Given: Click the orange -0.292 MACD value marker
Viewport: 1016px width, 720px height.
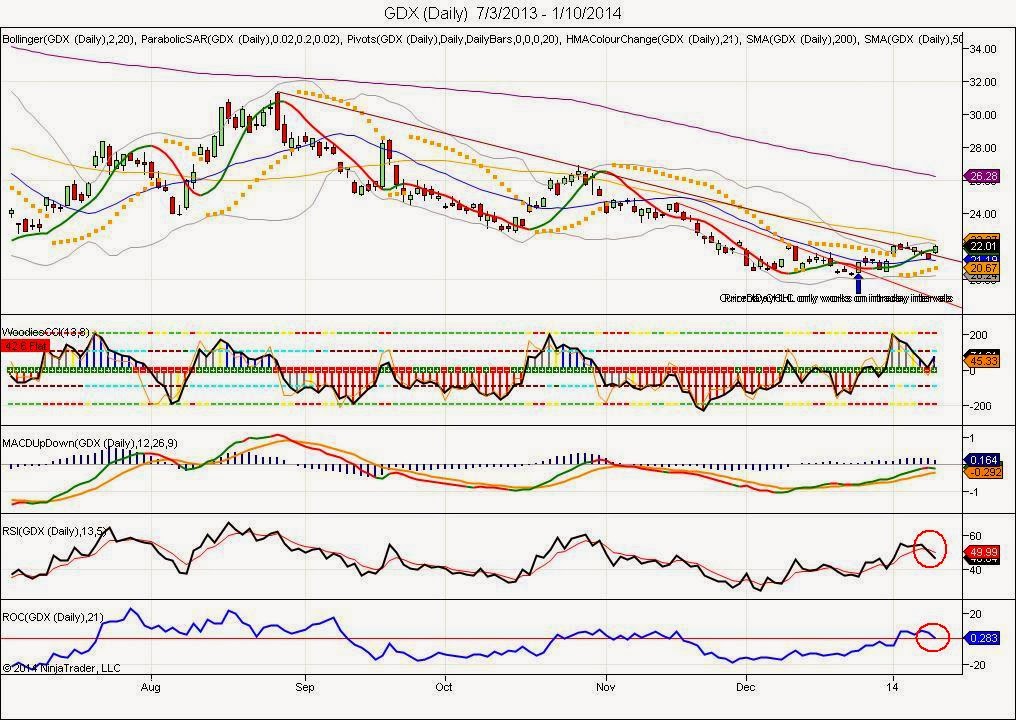Looking at the screenshot, I should pos(983,472).
